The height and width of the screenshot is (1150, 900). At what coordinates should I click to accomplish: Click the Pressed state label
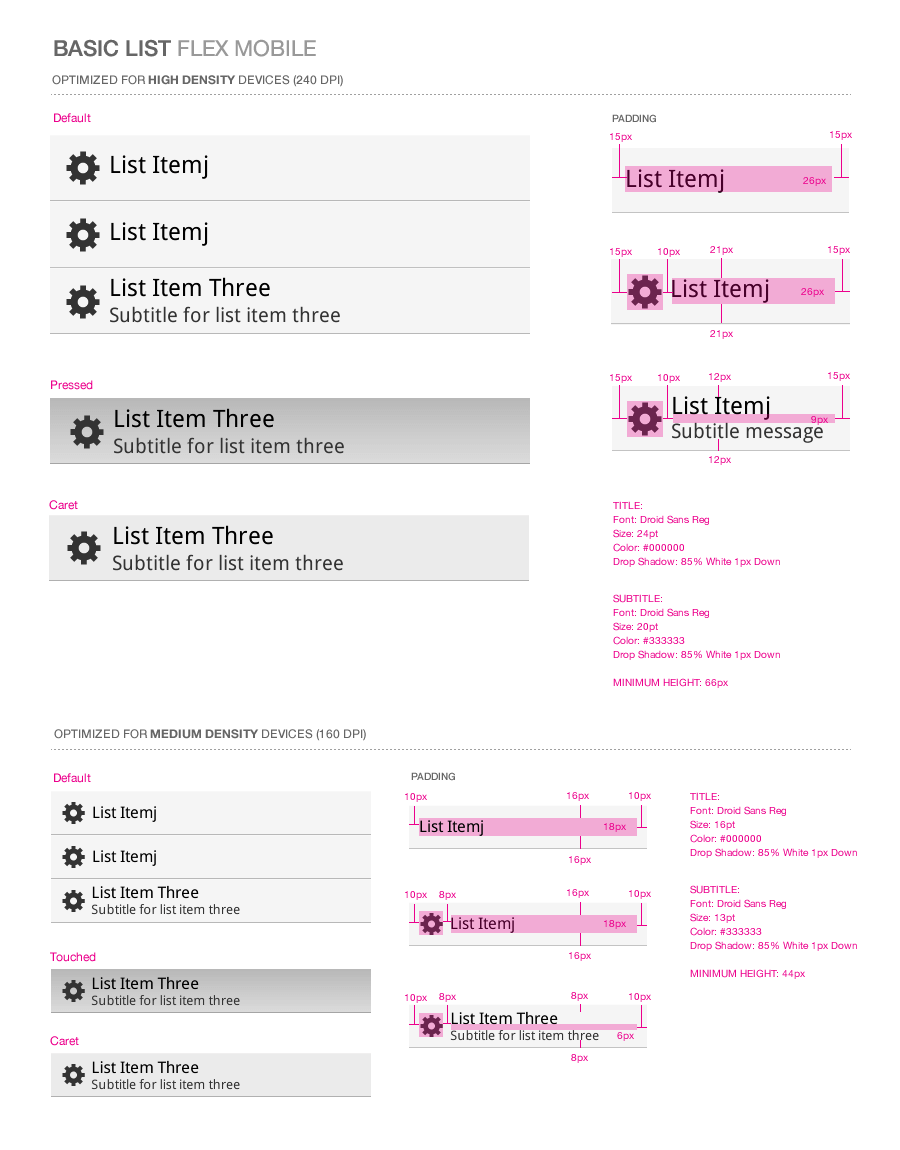(71, 385)
